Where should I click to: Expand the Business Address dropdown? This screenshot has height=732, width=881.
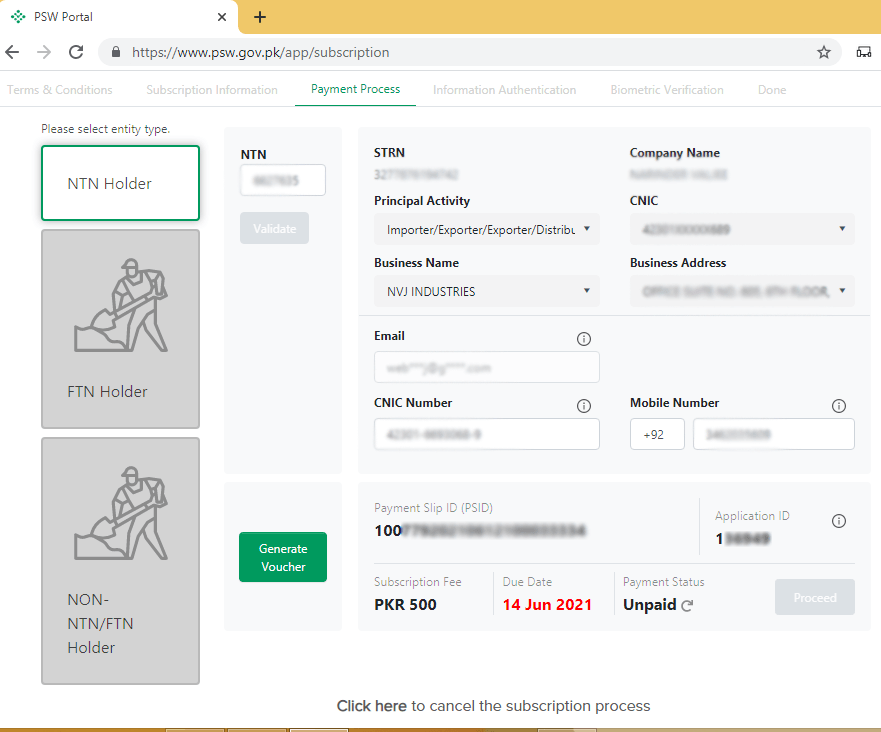pyautogui.click(x=742, y=291)
